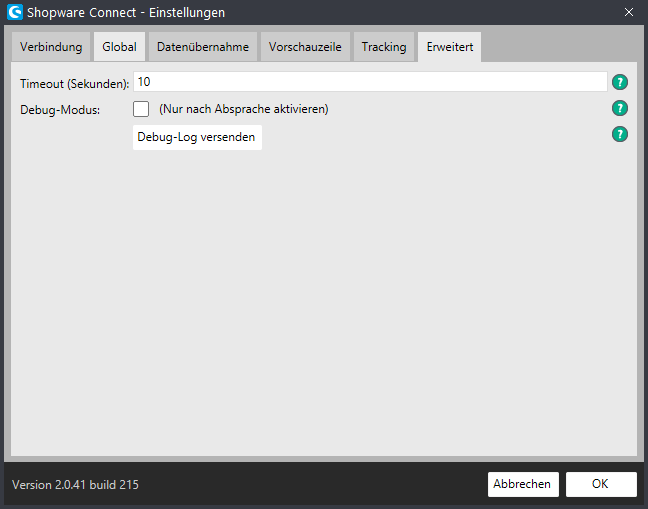
Task: Open the Global tab
Action: coord(119,47)
